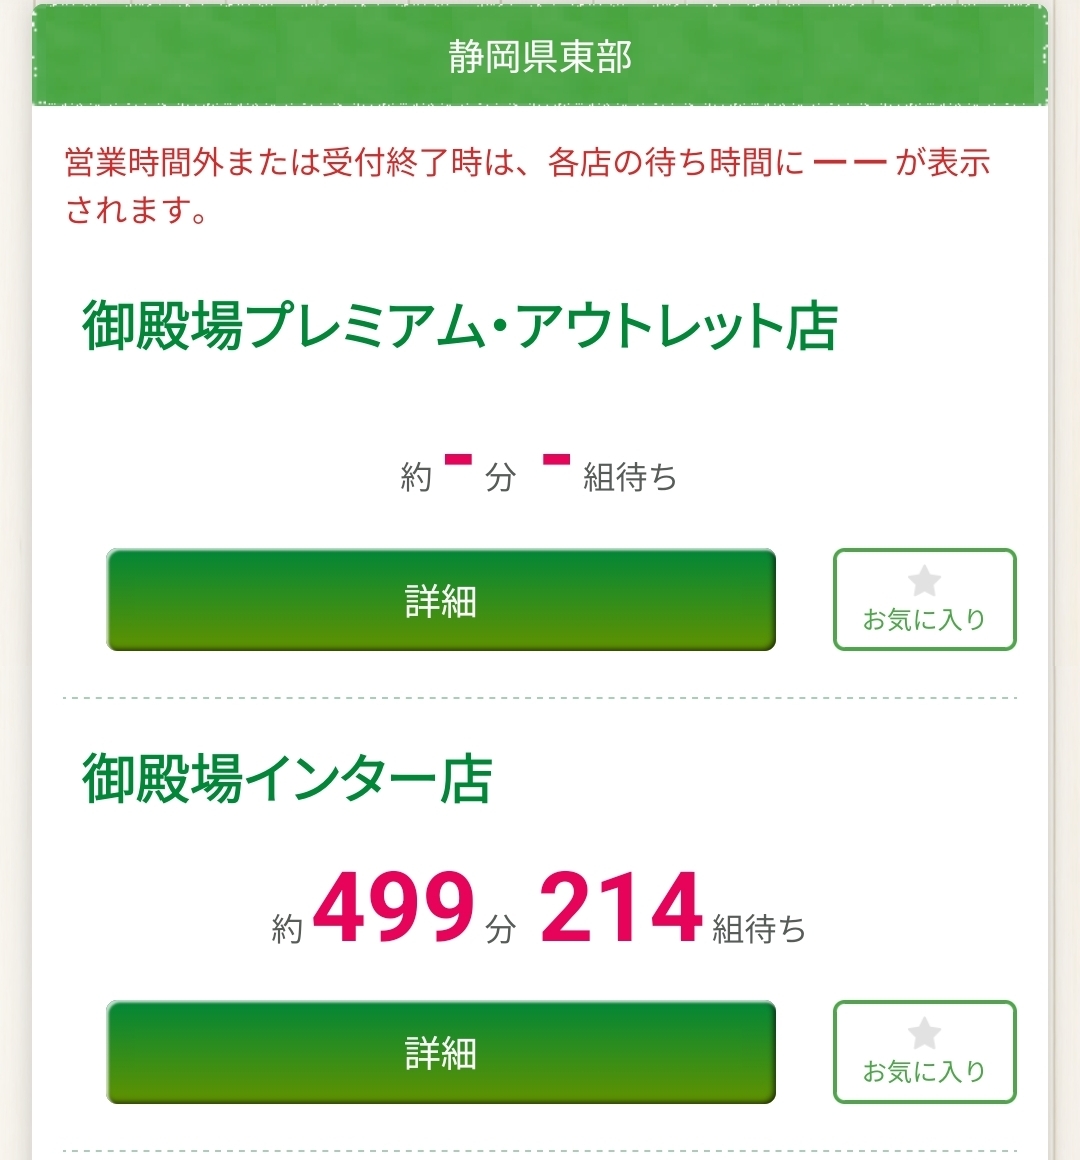Click the 分 label after 499

click(500, 930)
